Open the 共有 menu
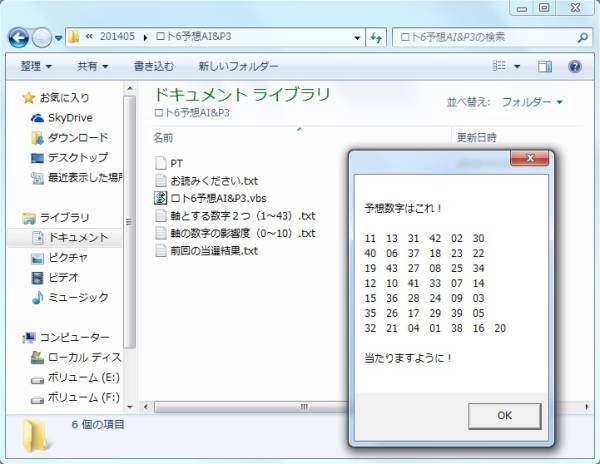 coord(93,67)
